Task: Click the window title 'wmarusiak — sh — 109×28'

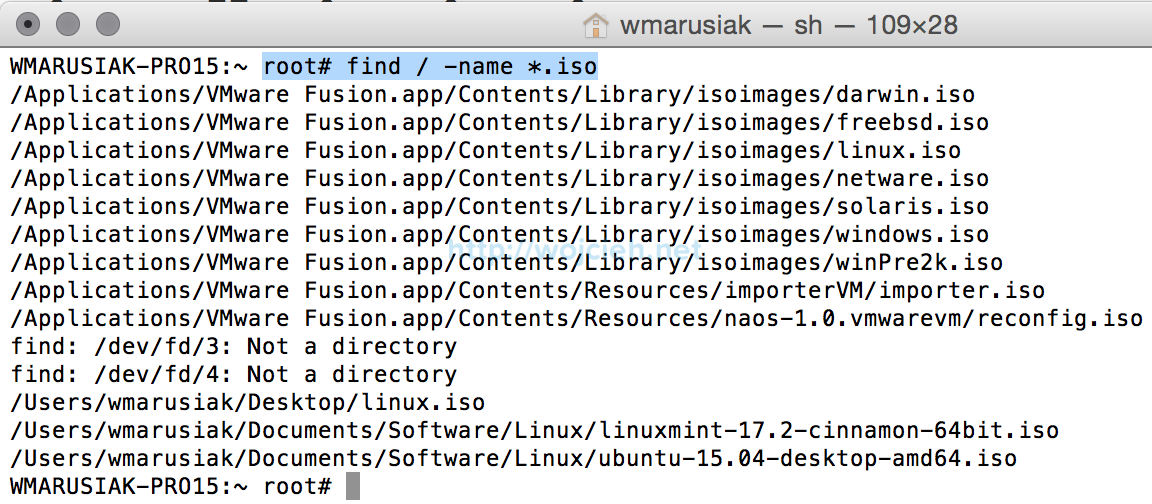Action: click(x=789, y=24)
